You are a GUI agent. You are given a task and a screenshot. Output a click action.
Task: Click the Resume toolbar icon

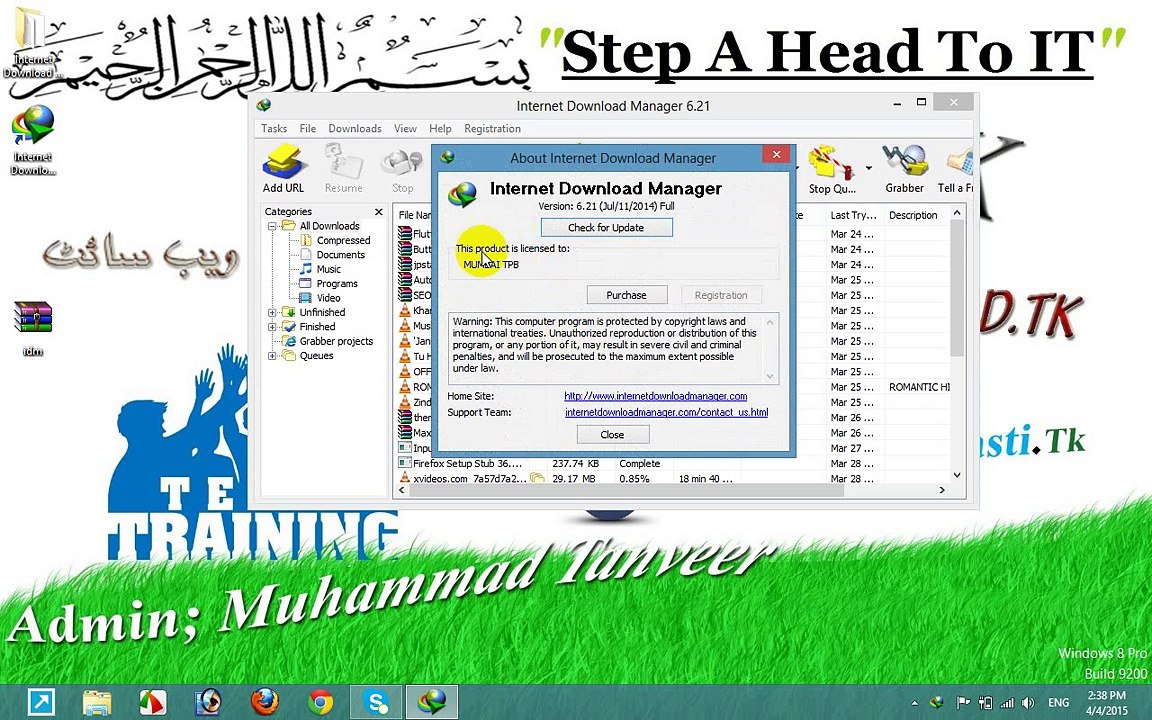click(343, 169)
